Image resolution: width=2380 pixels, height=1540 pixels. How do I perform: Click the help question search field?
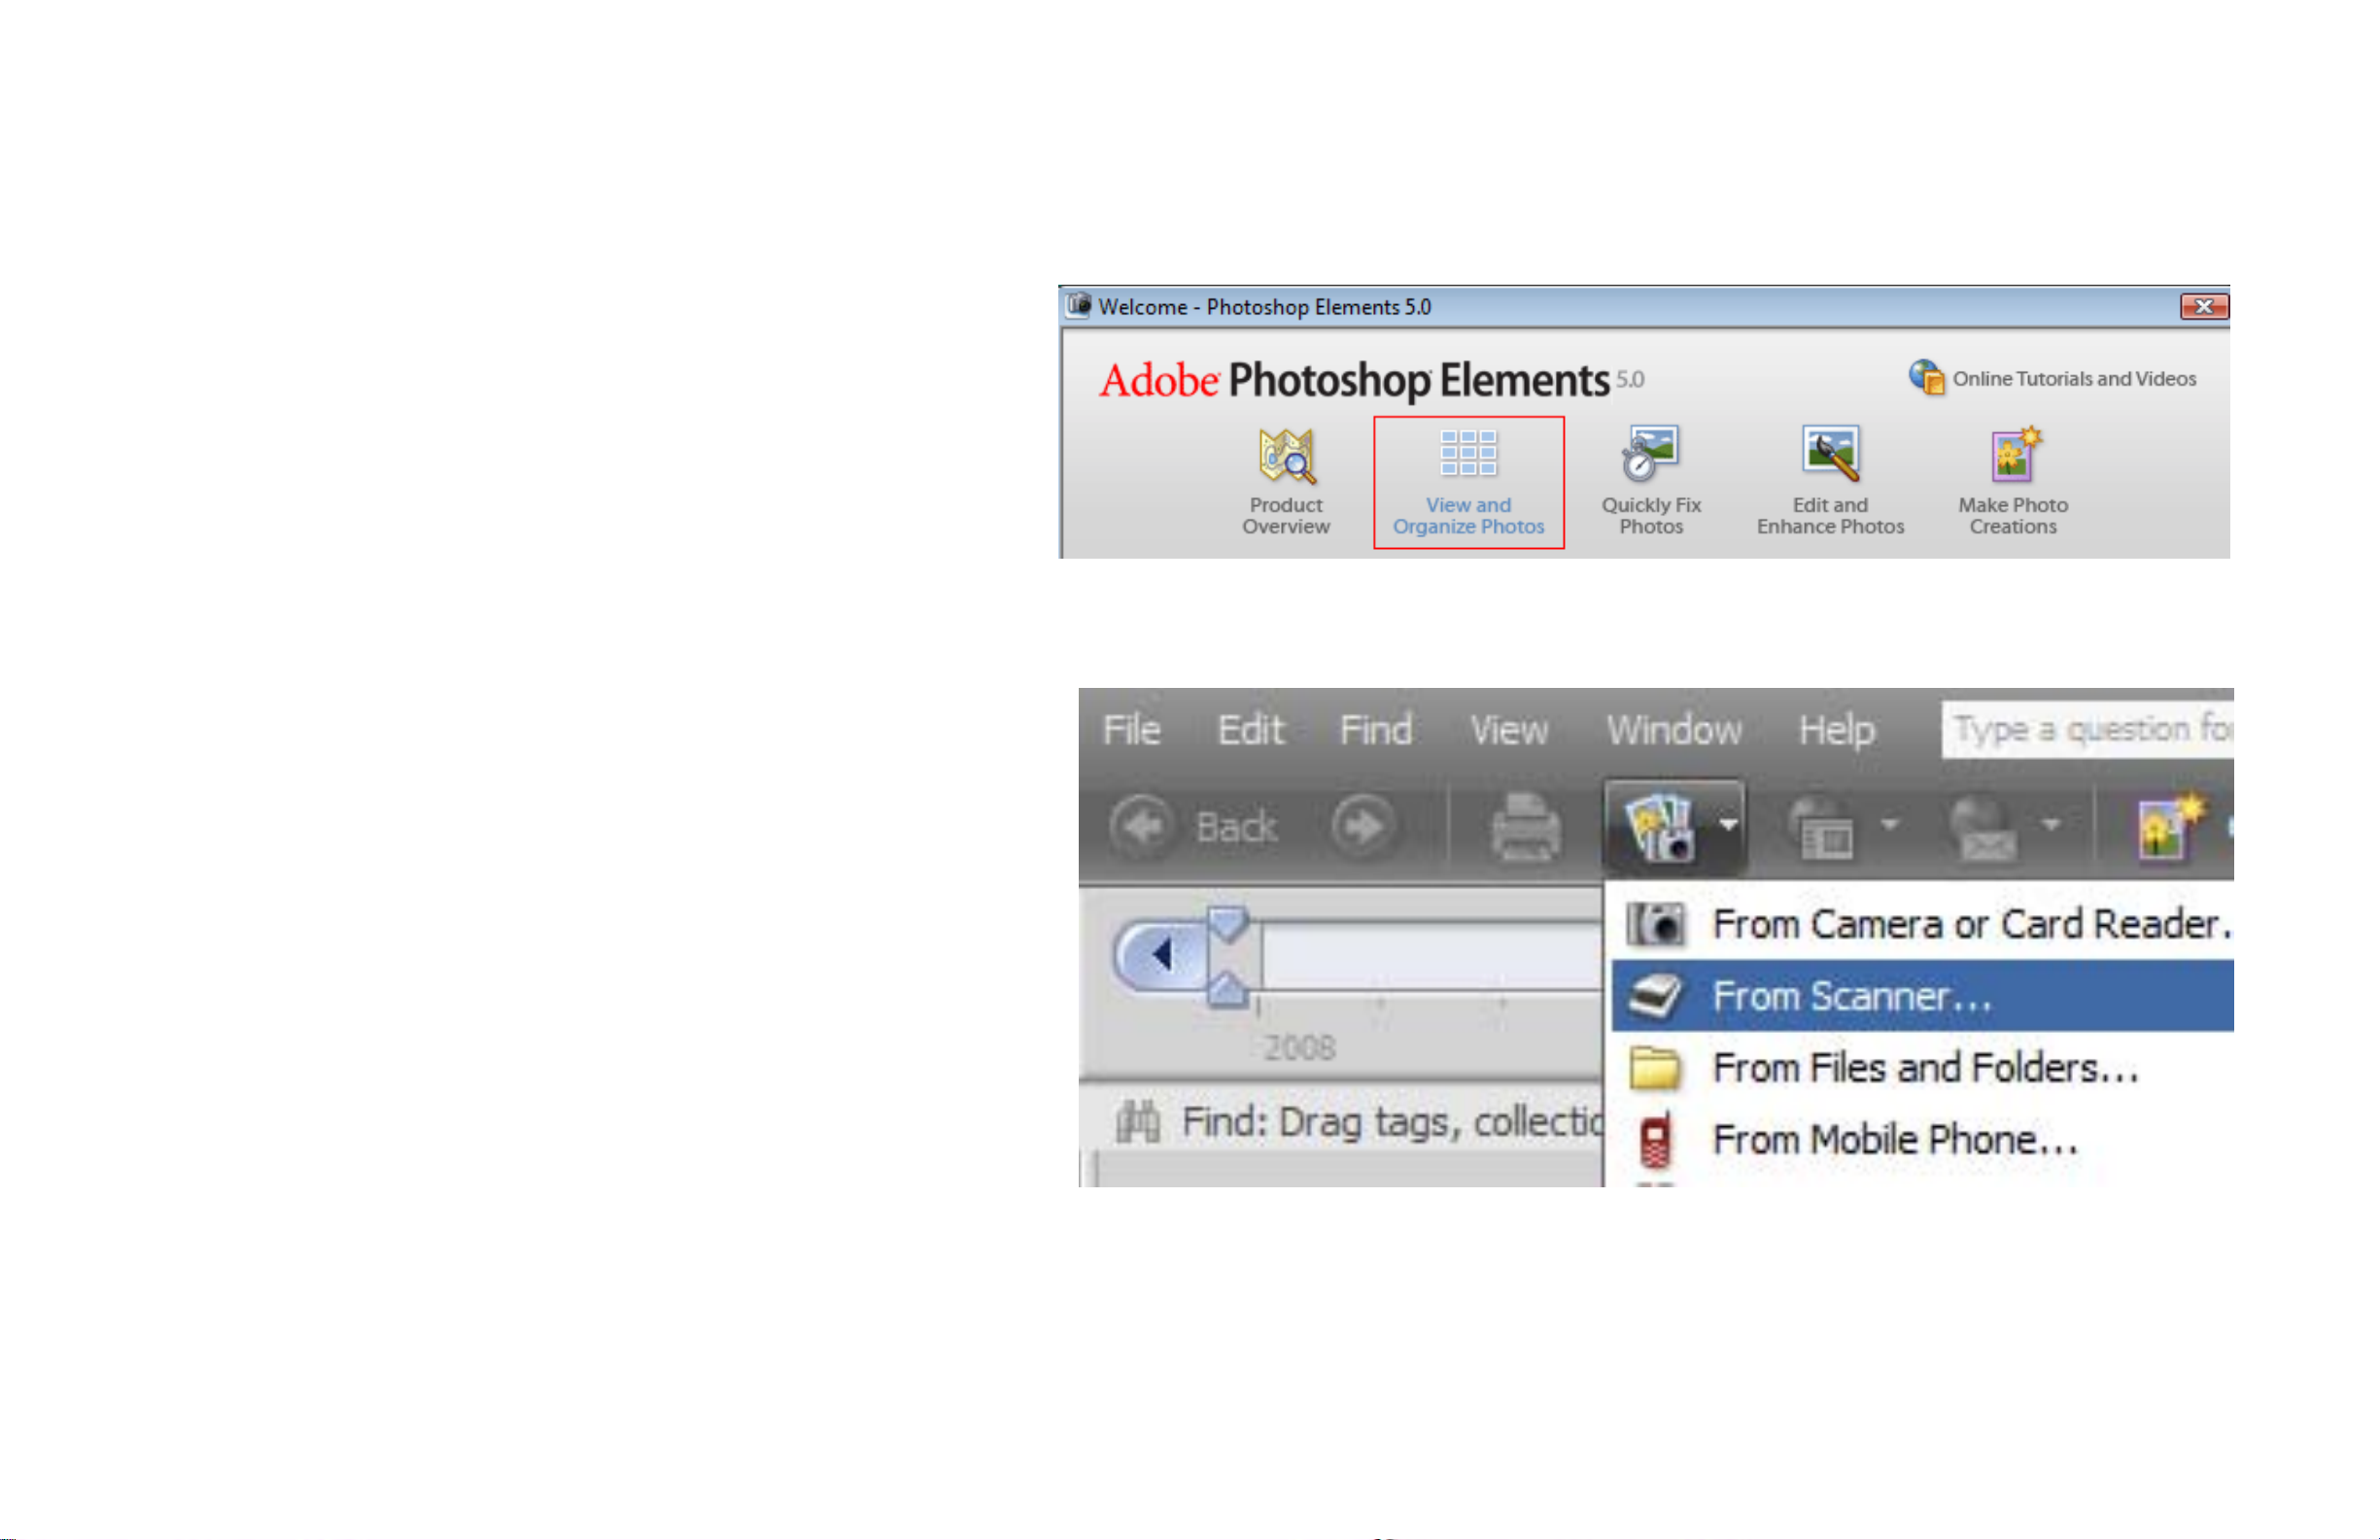tap(2087, 729)
